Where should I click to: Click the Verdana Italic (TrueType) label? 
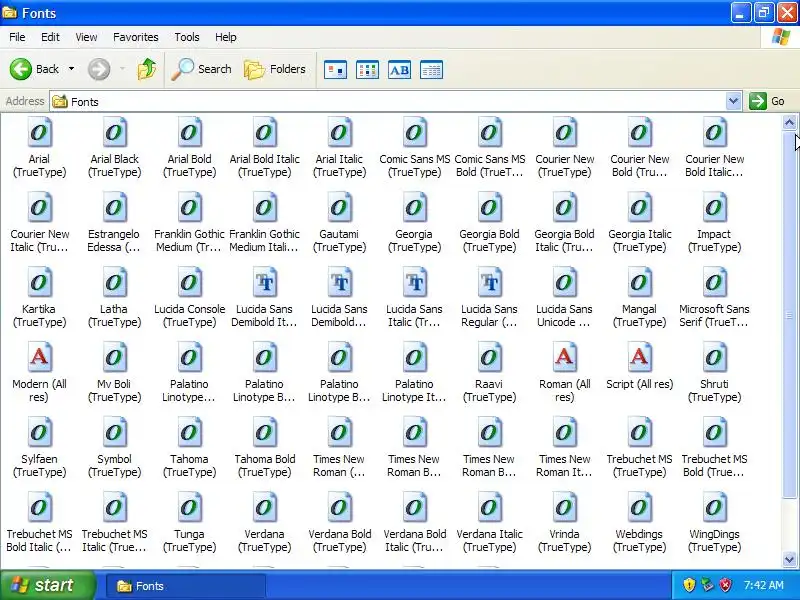(x=489, y=540)
